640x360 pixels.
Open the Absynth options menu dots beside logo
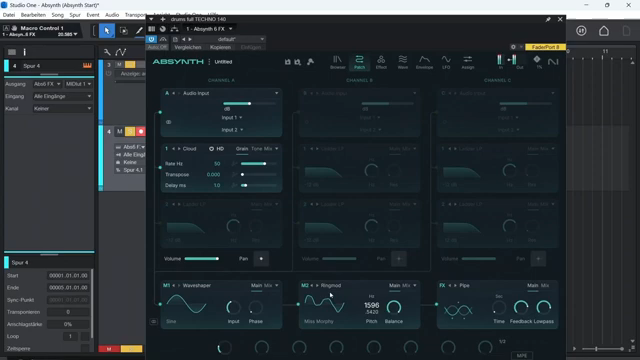(209, 62)
